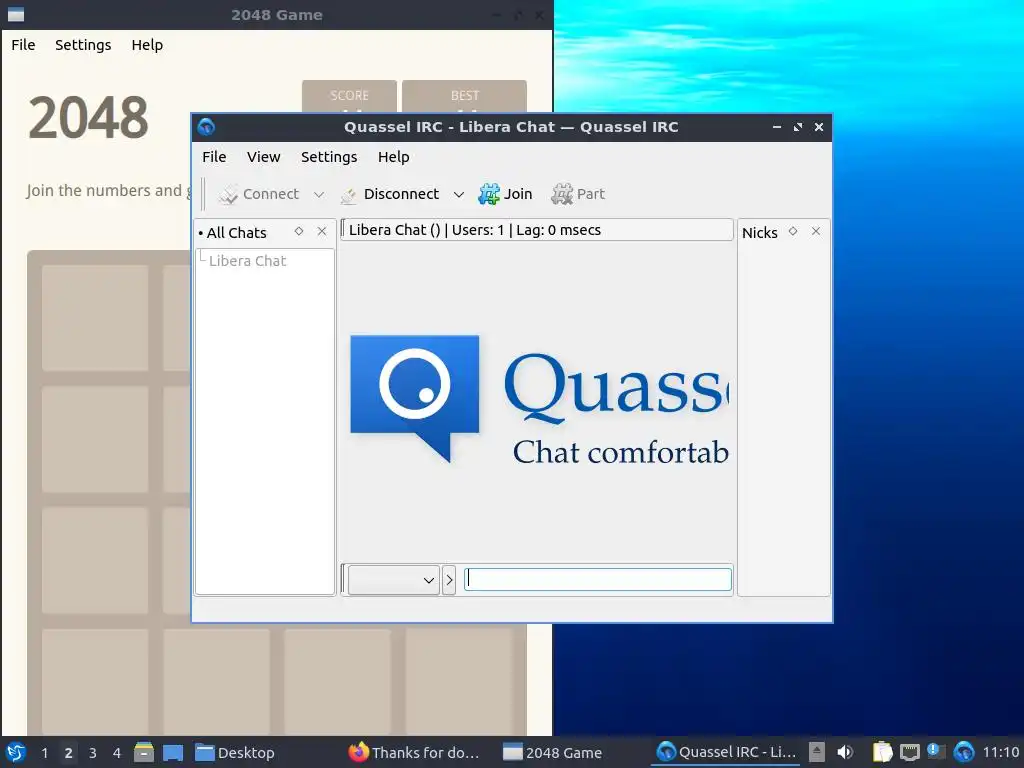
Task: Switch to workspace 3
Action: (x=93, y=753)
